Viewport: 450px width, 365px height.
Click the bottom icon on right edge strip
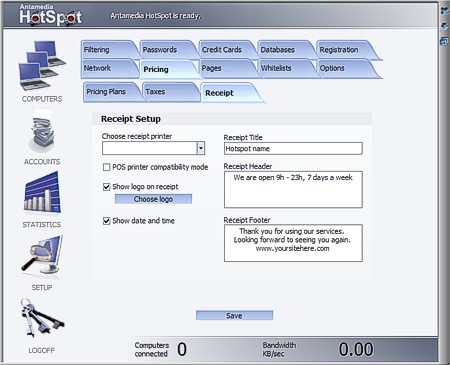[444, 41]
